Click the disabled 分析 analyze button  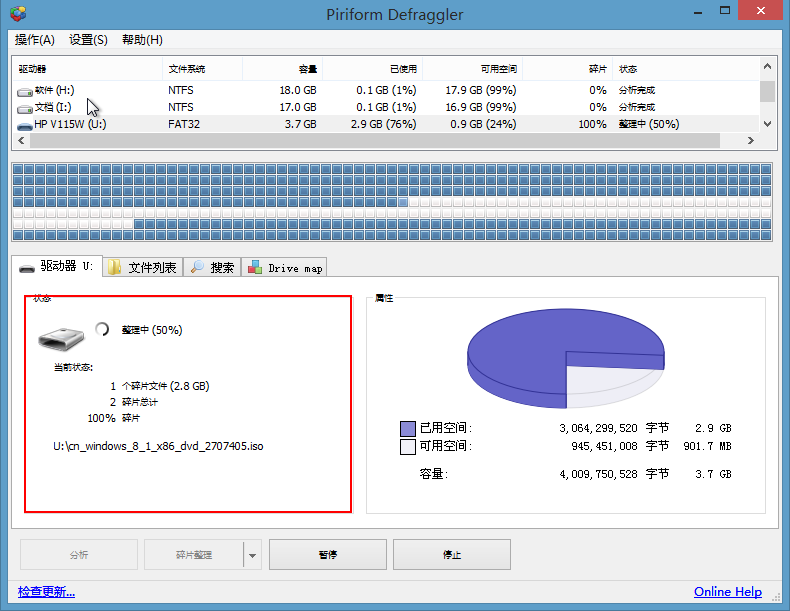[x=79, y=555]
